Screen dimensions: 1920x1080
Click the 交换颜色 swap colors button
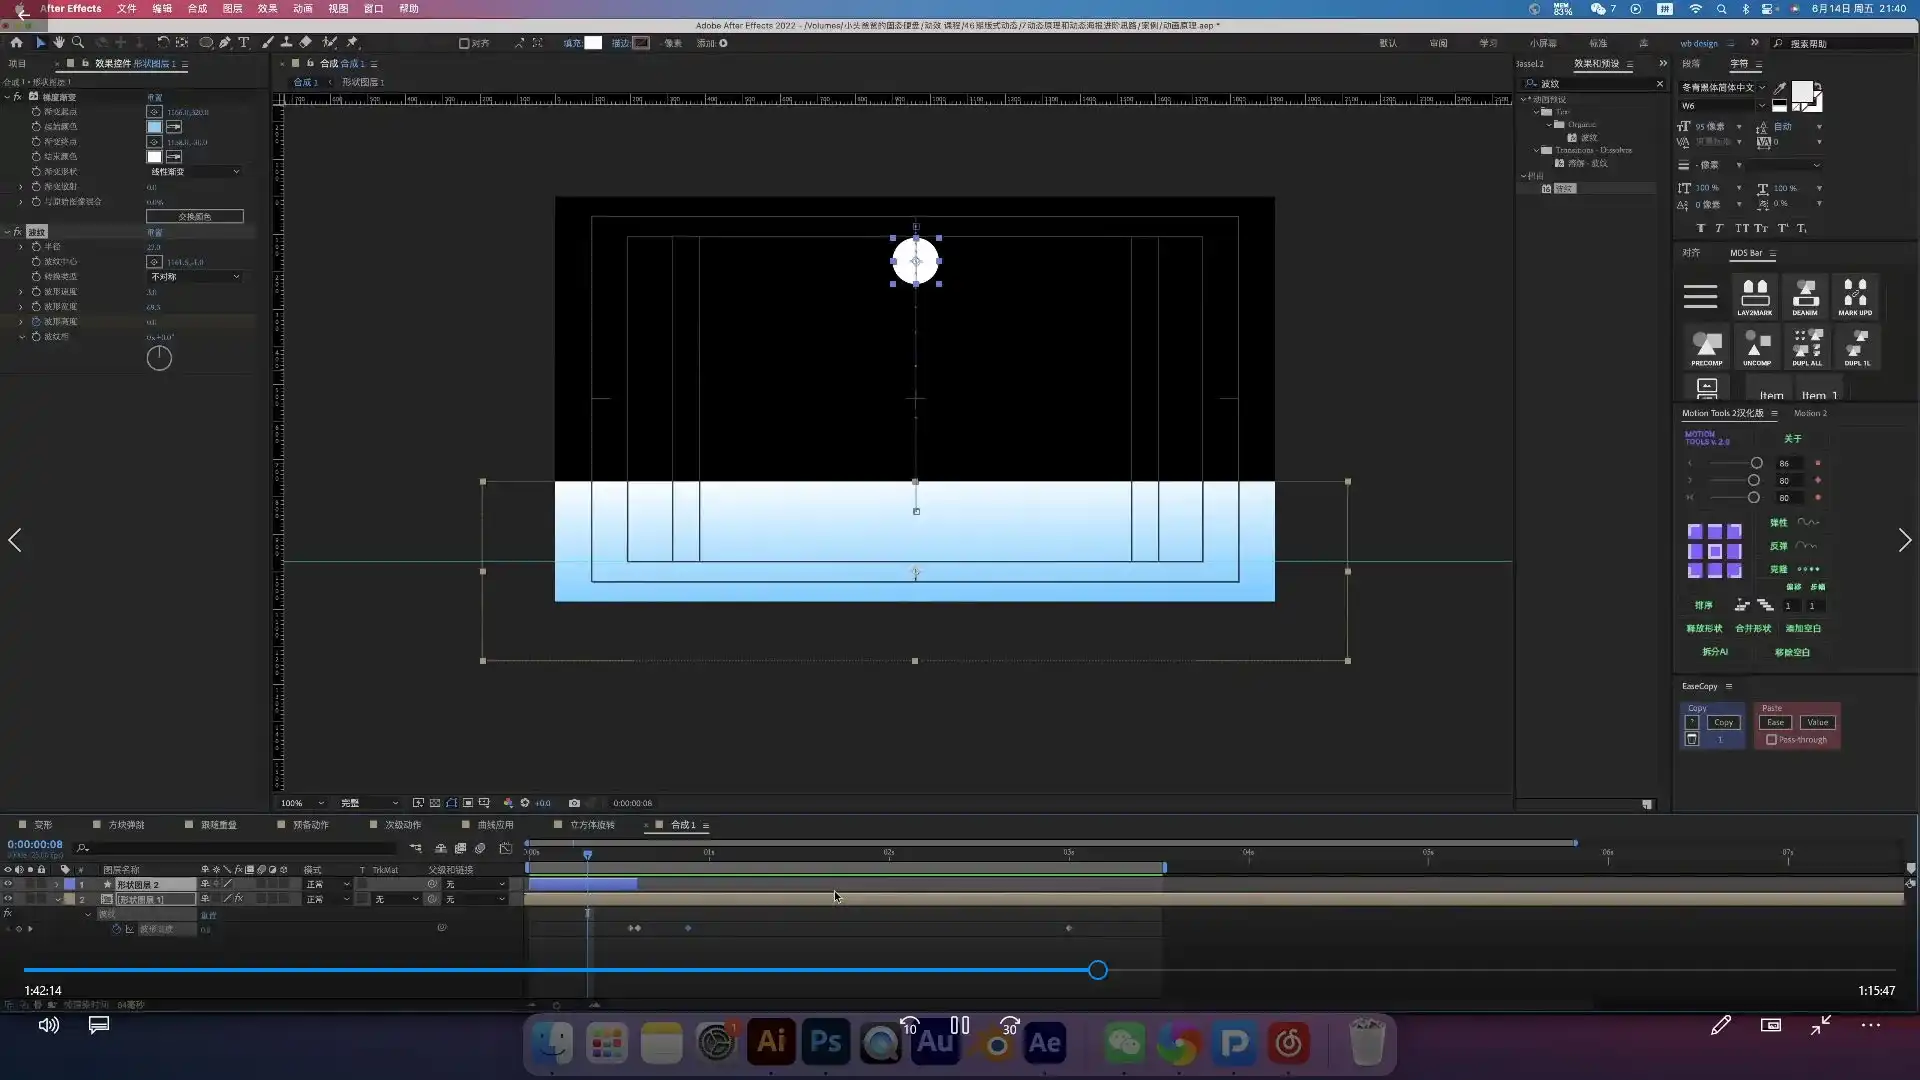click(194, 216)
